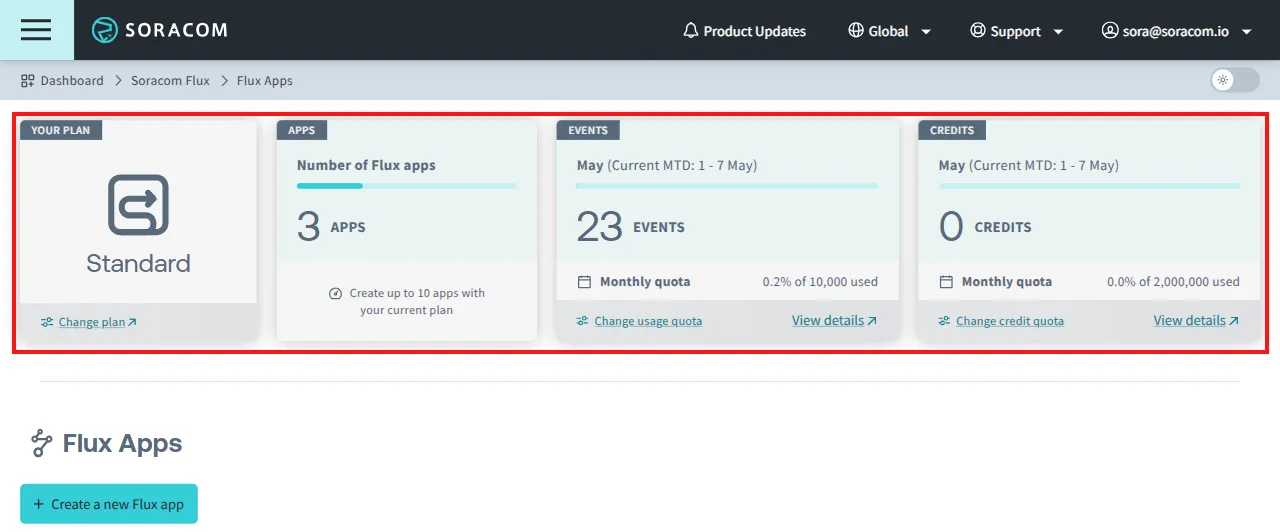The height and width of the screenshot is (532, 1280).
Task: Create a new Flux app
Action: [109, 504]
